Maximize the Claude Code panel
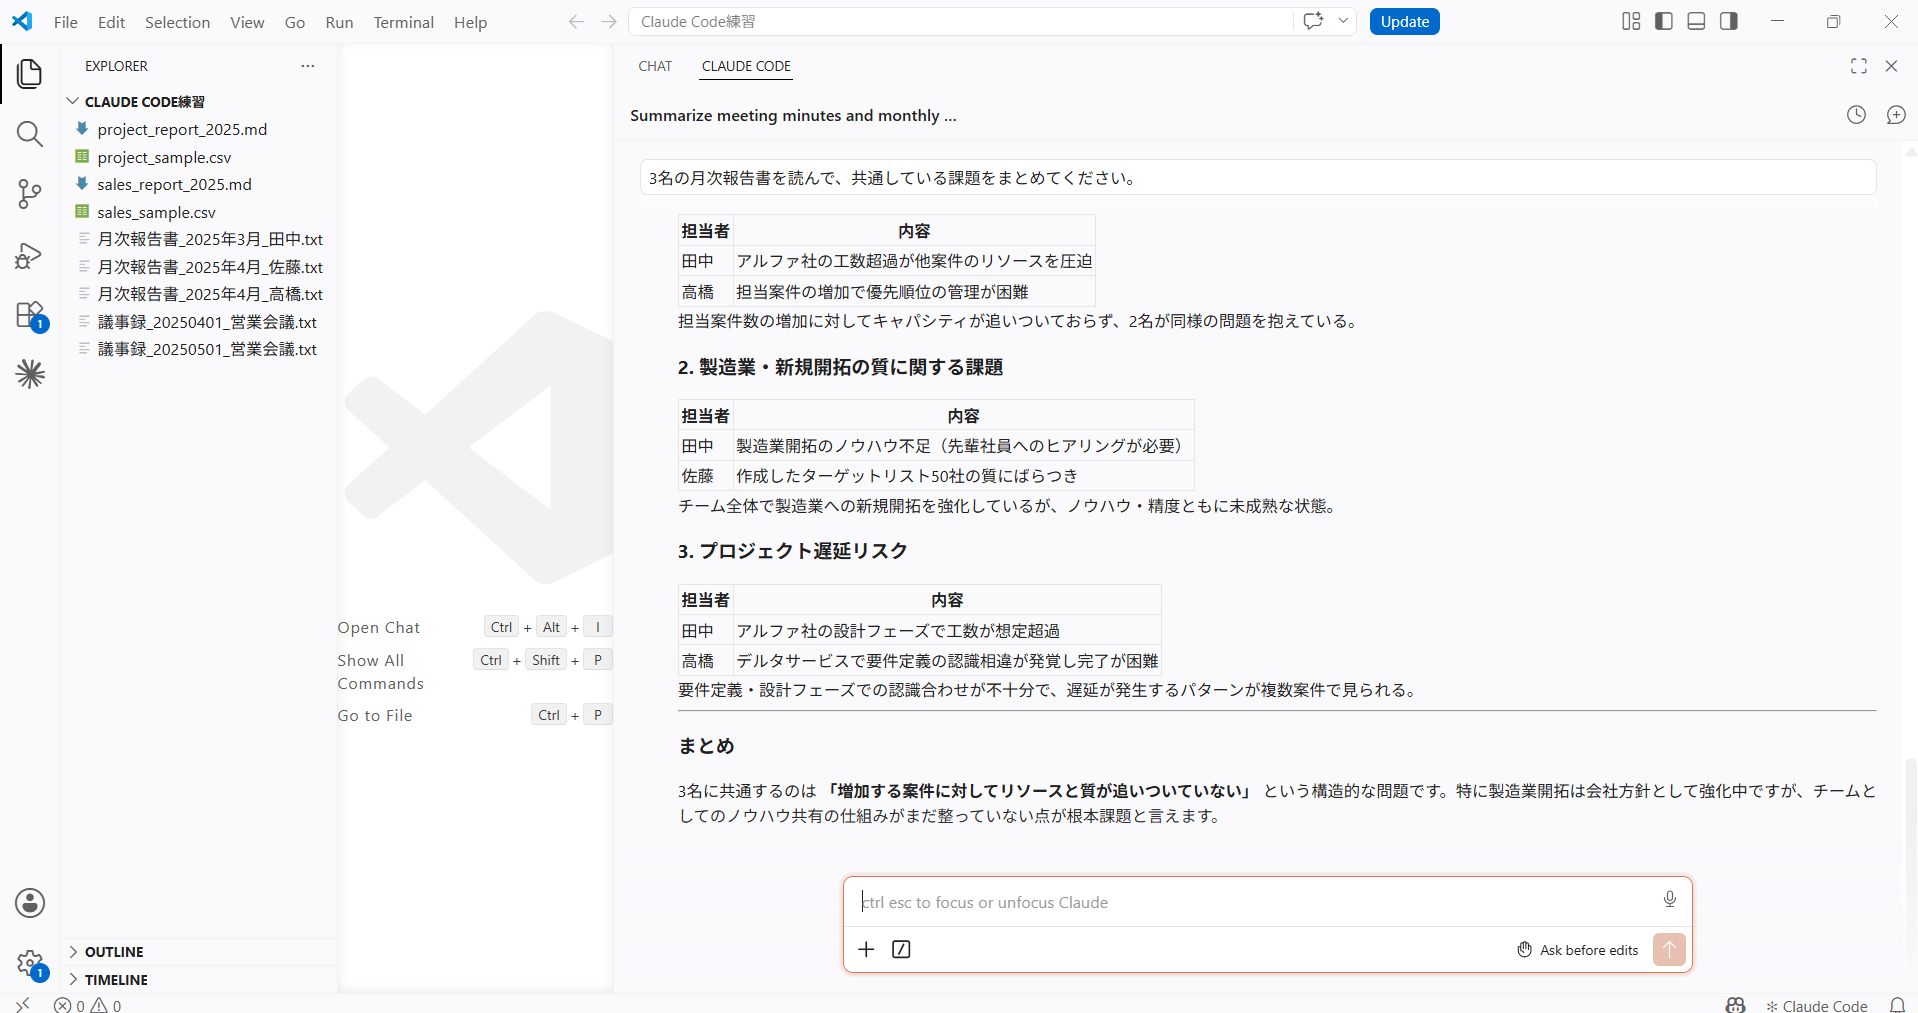The image size is (1918, 1013). point(1859,66)
